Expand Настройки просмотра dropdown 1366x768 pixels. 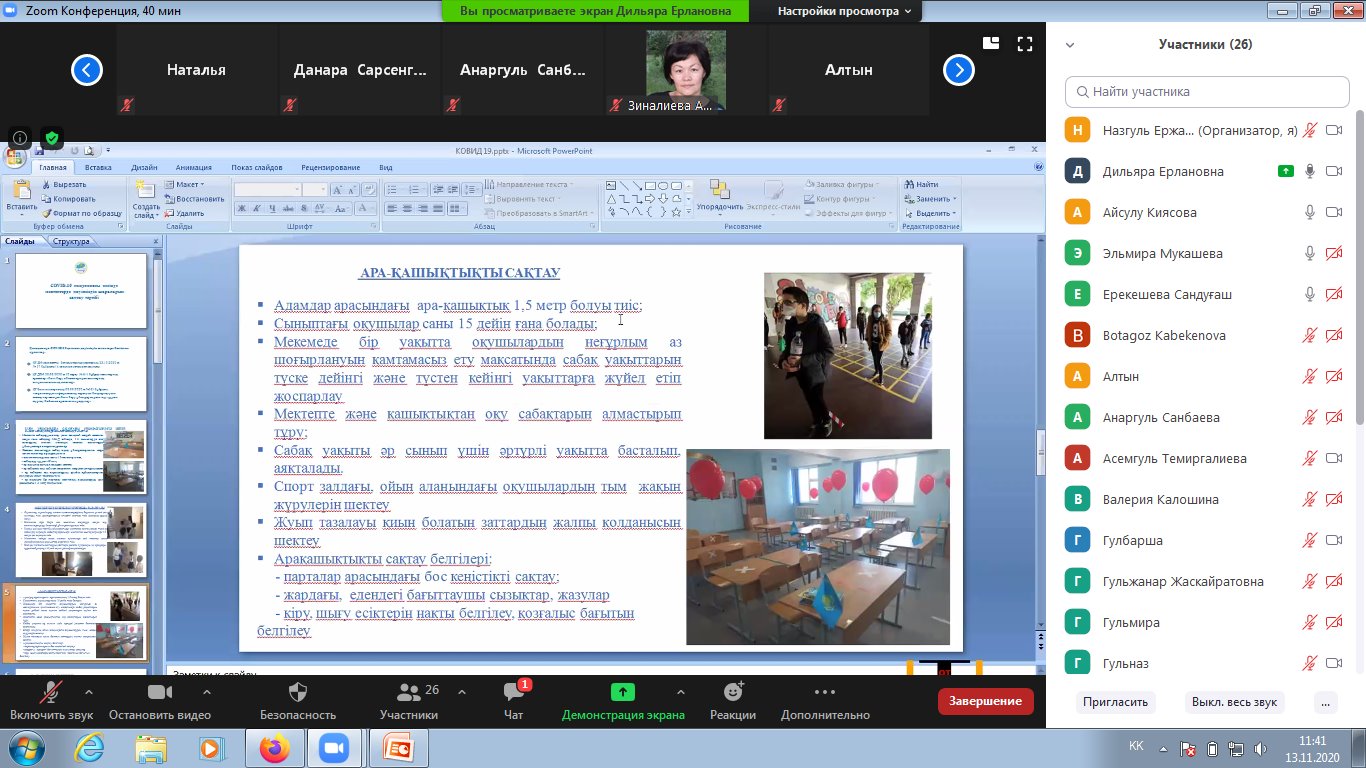pos(845,11)
